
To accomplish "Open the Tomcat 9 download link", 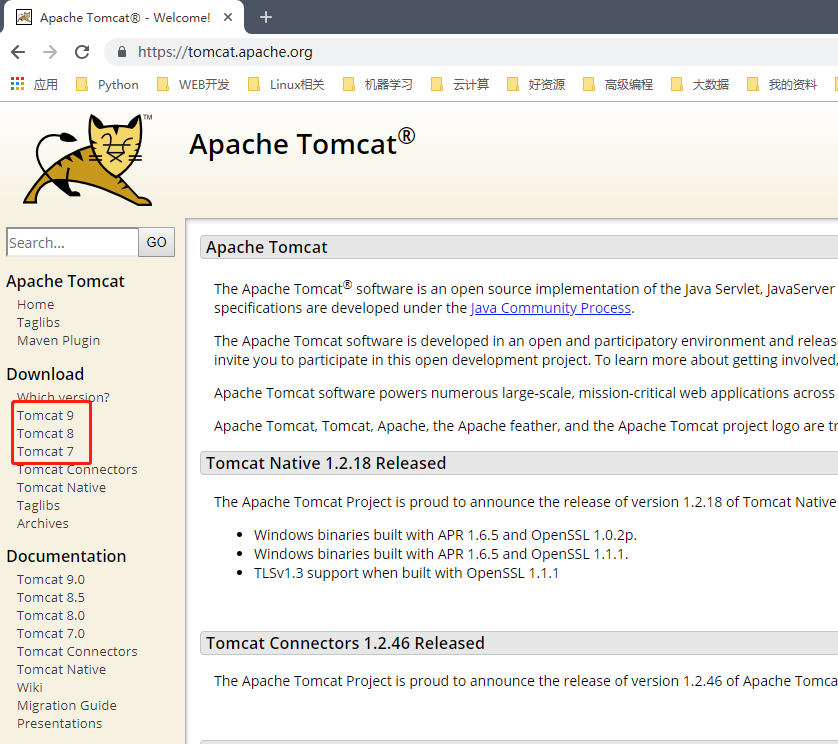I will [x=45, y=415].
